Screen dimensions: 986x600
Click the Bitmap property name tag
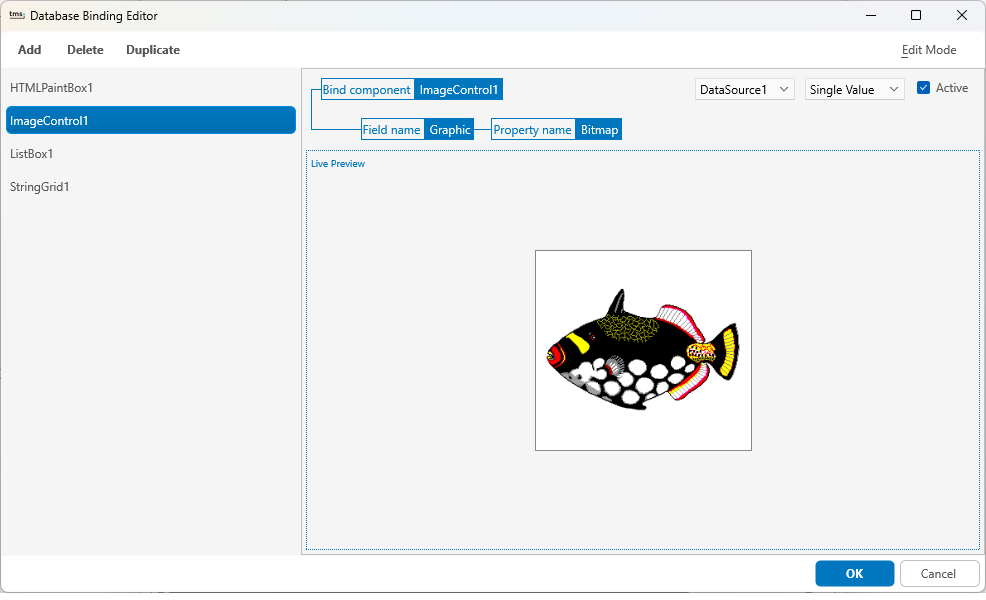pyautogui.click(x=598, y=129)
